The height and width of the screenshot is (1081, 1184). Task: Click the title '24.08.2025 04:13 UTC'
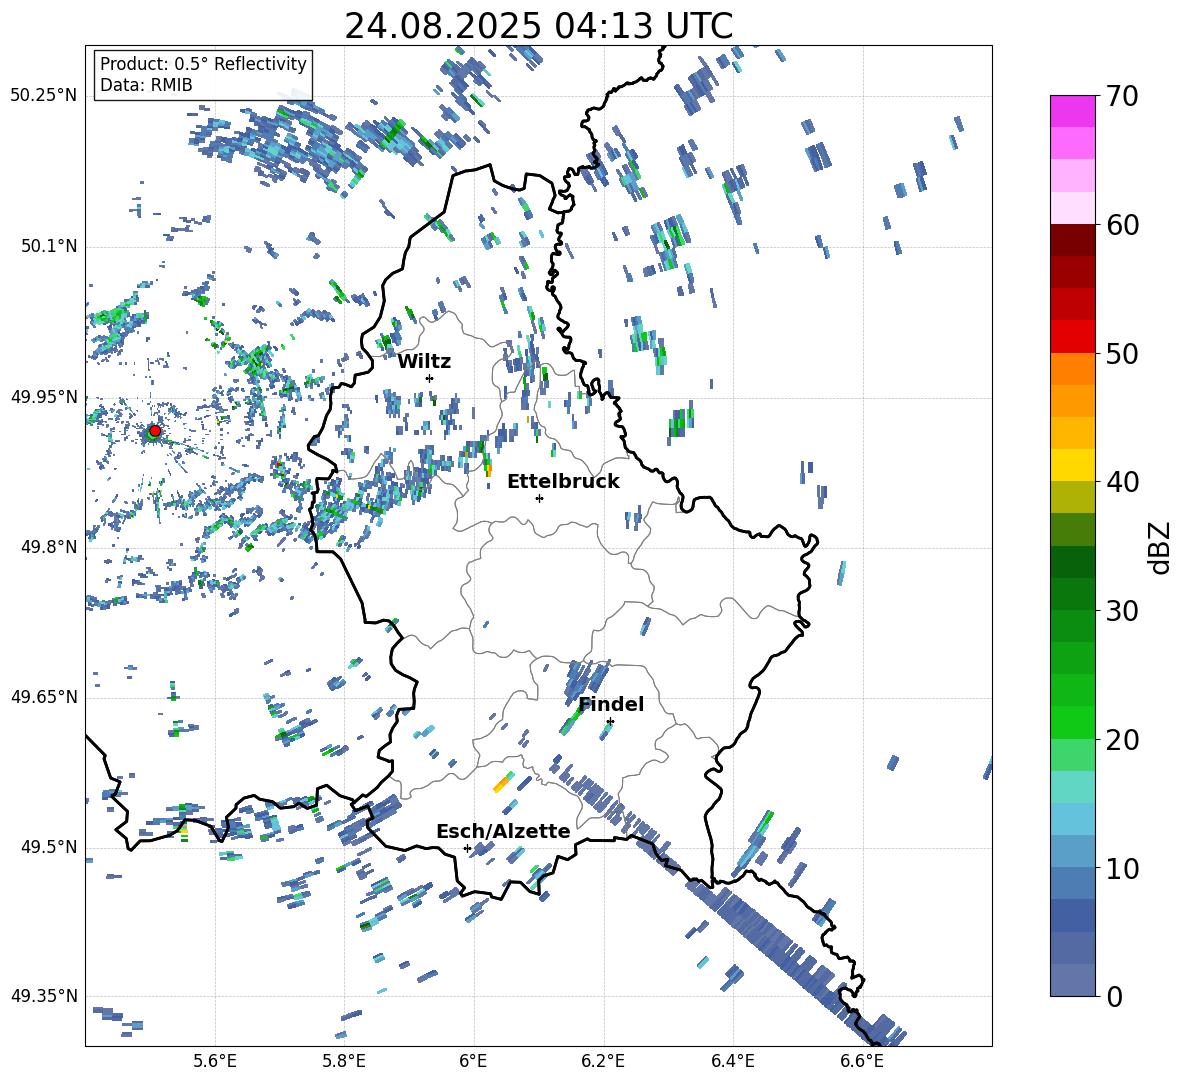tap(538, 26)
